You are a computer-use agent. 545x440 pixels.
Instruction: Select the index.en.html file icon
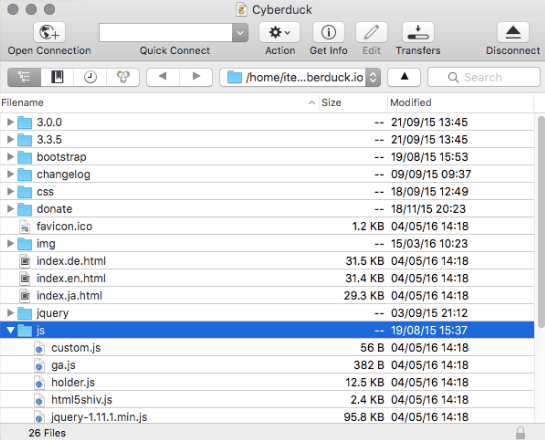(x=25, y=278)
